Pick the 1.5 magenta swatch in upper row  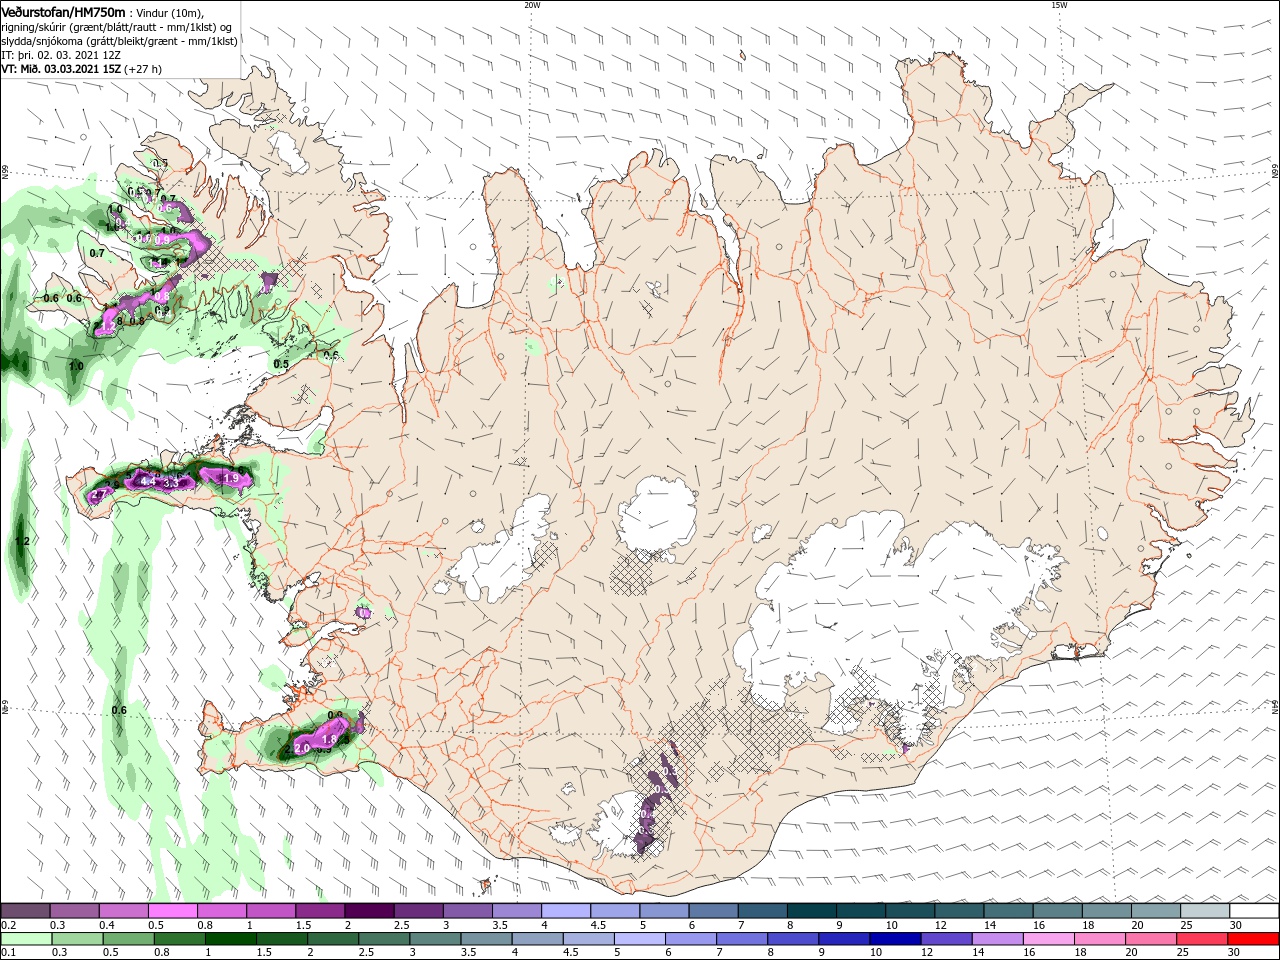[x=319, y=910]
